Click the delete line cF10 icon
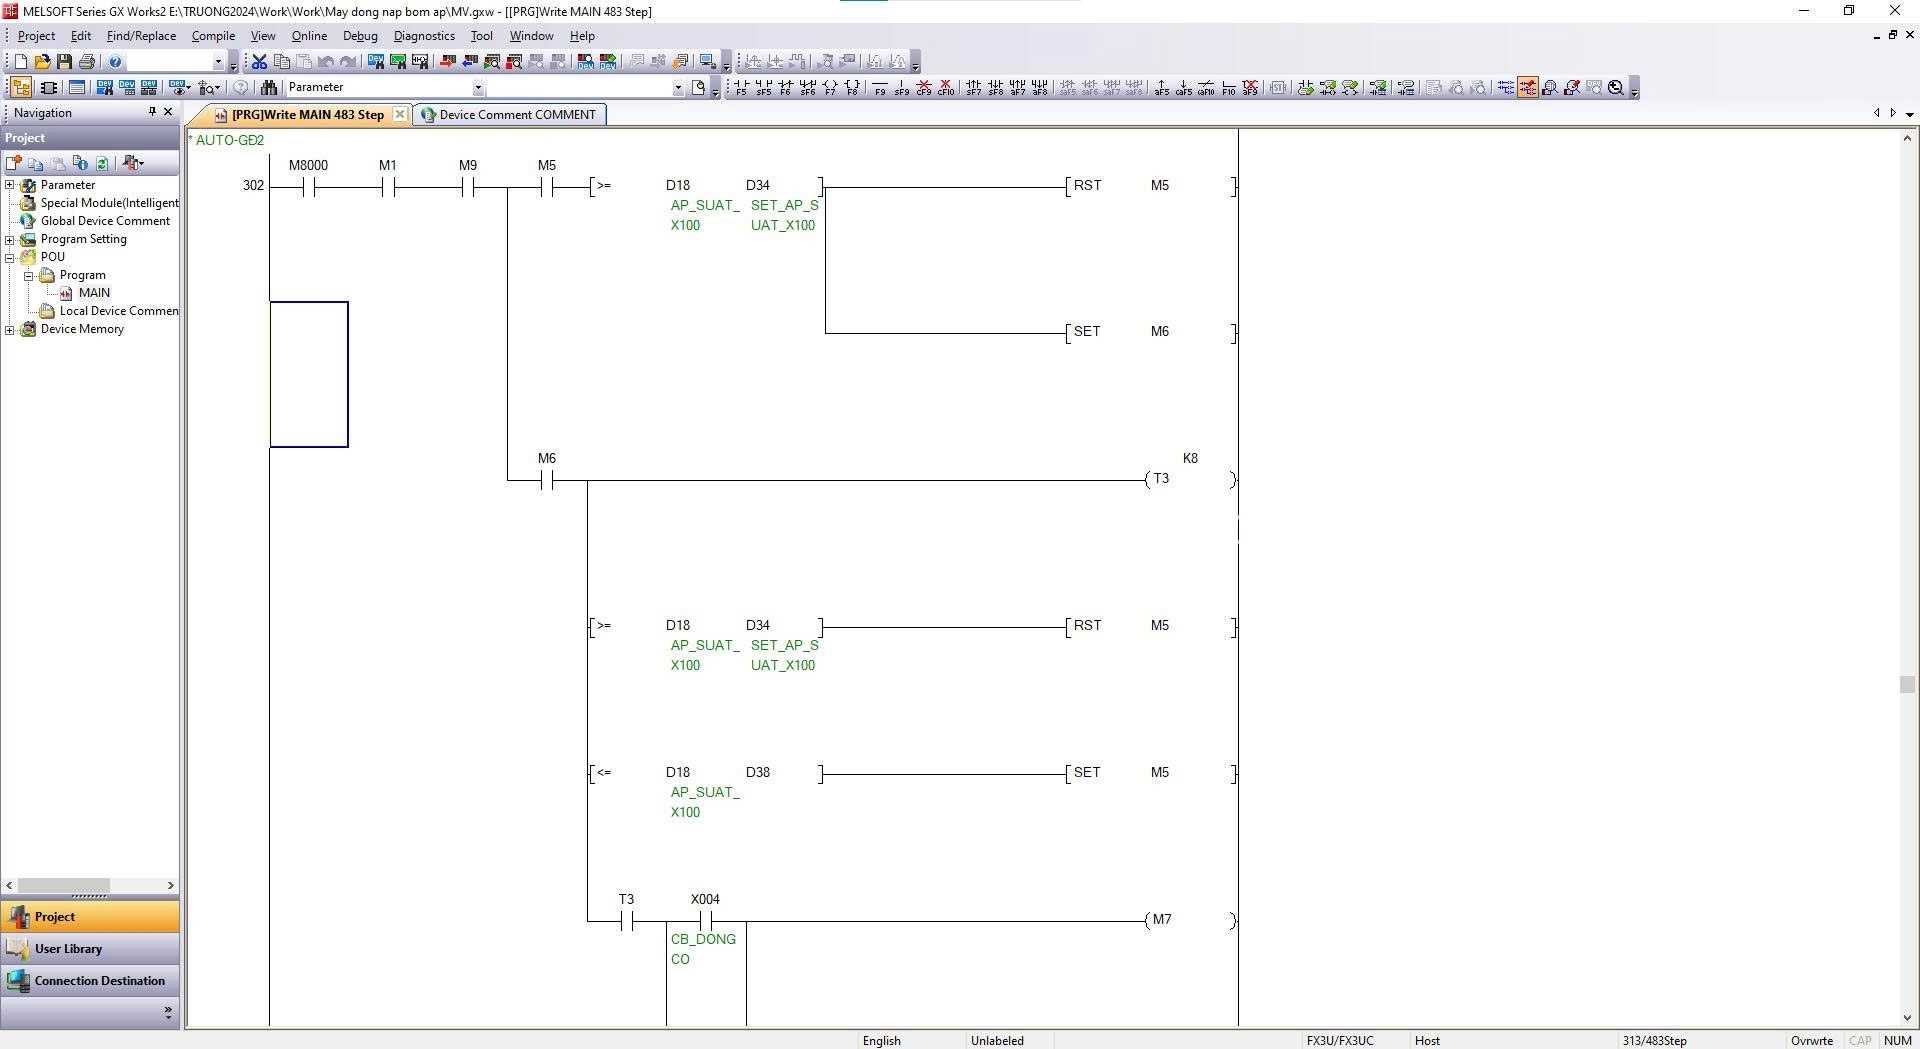The width and height of the screenshot is (1920, 1049). (x=946, y=88)
